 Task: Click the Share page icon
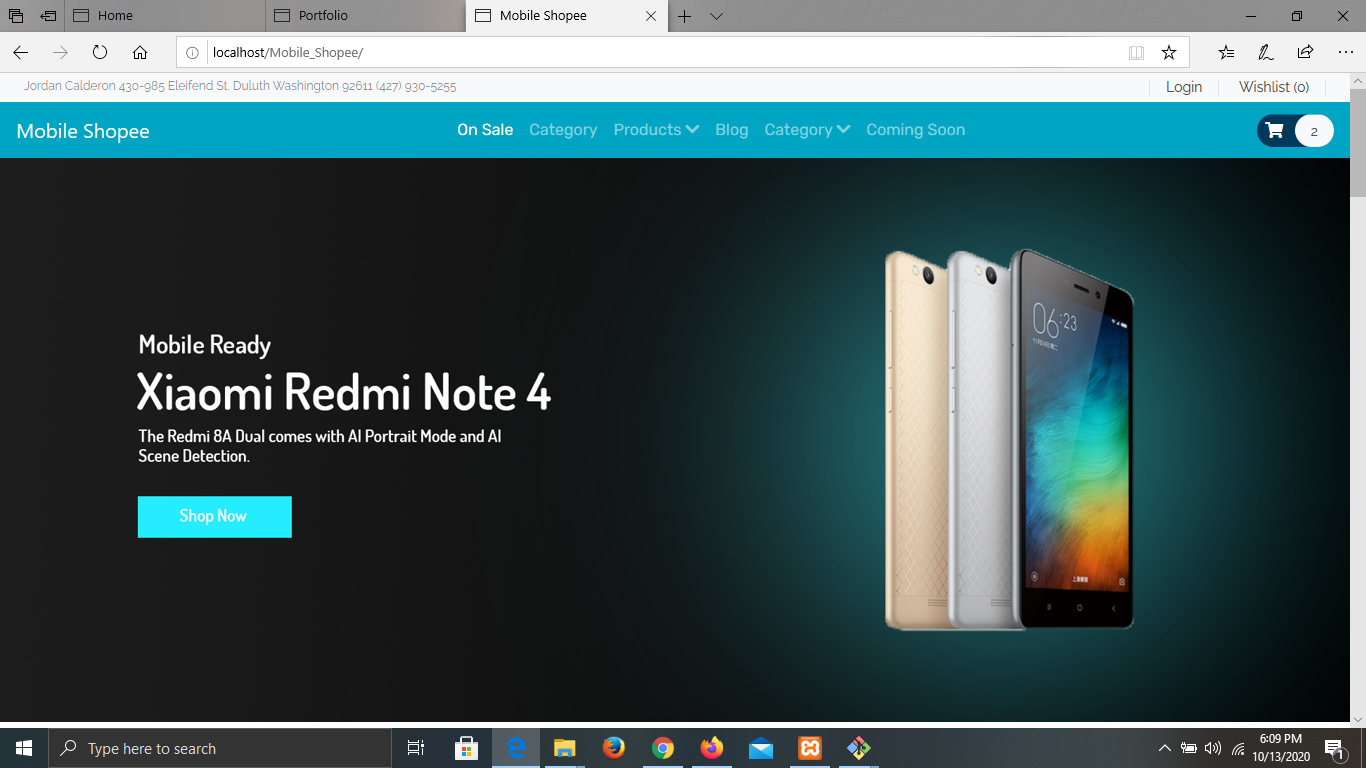[x=1305, y=52]
